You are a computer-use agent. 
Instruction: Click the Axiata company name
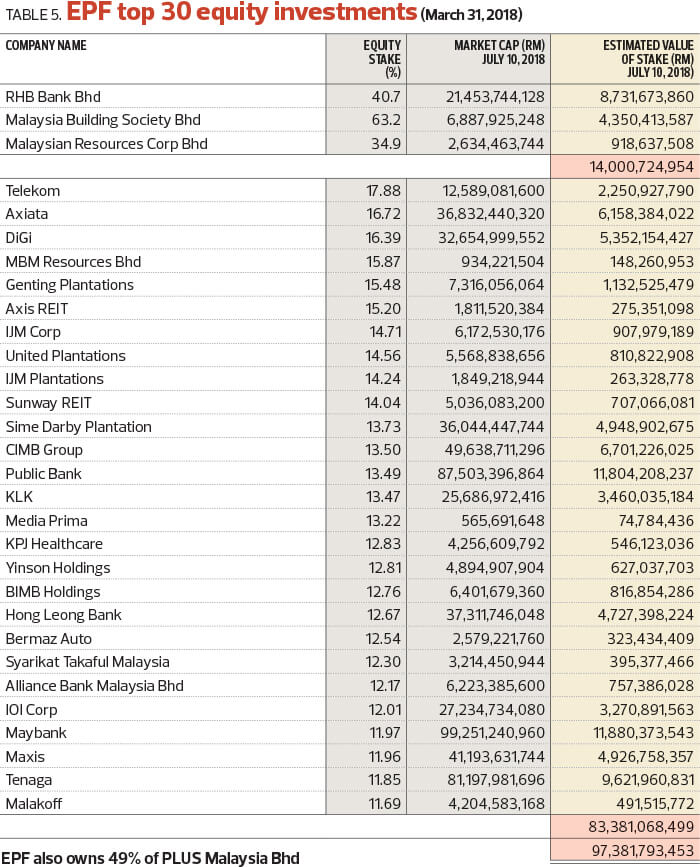click(27, 214)
